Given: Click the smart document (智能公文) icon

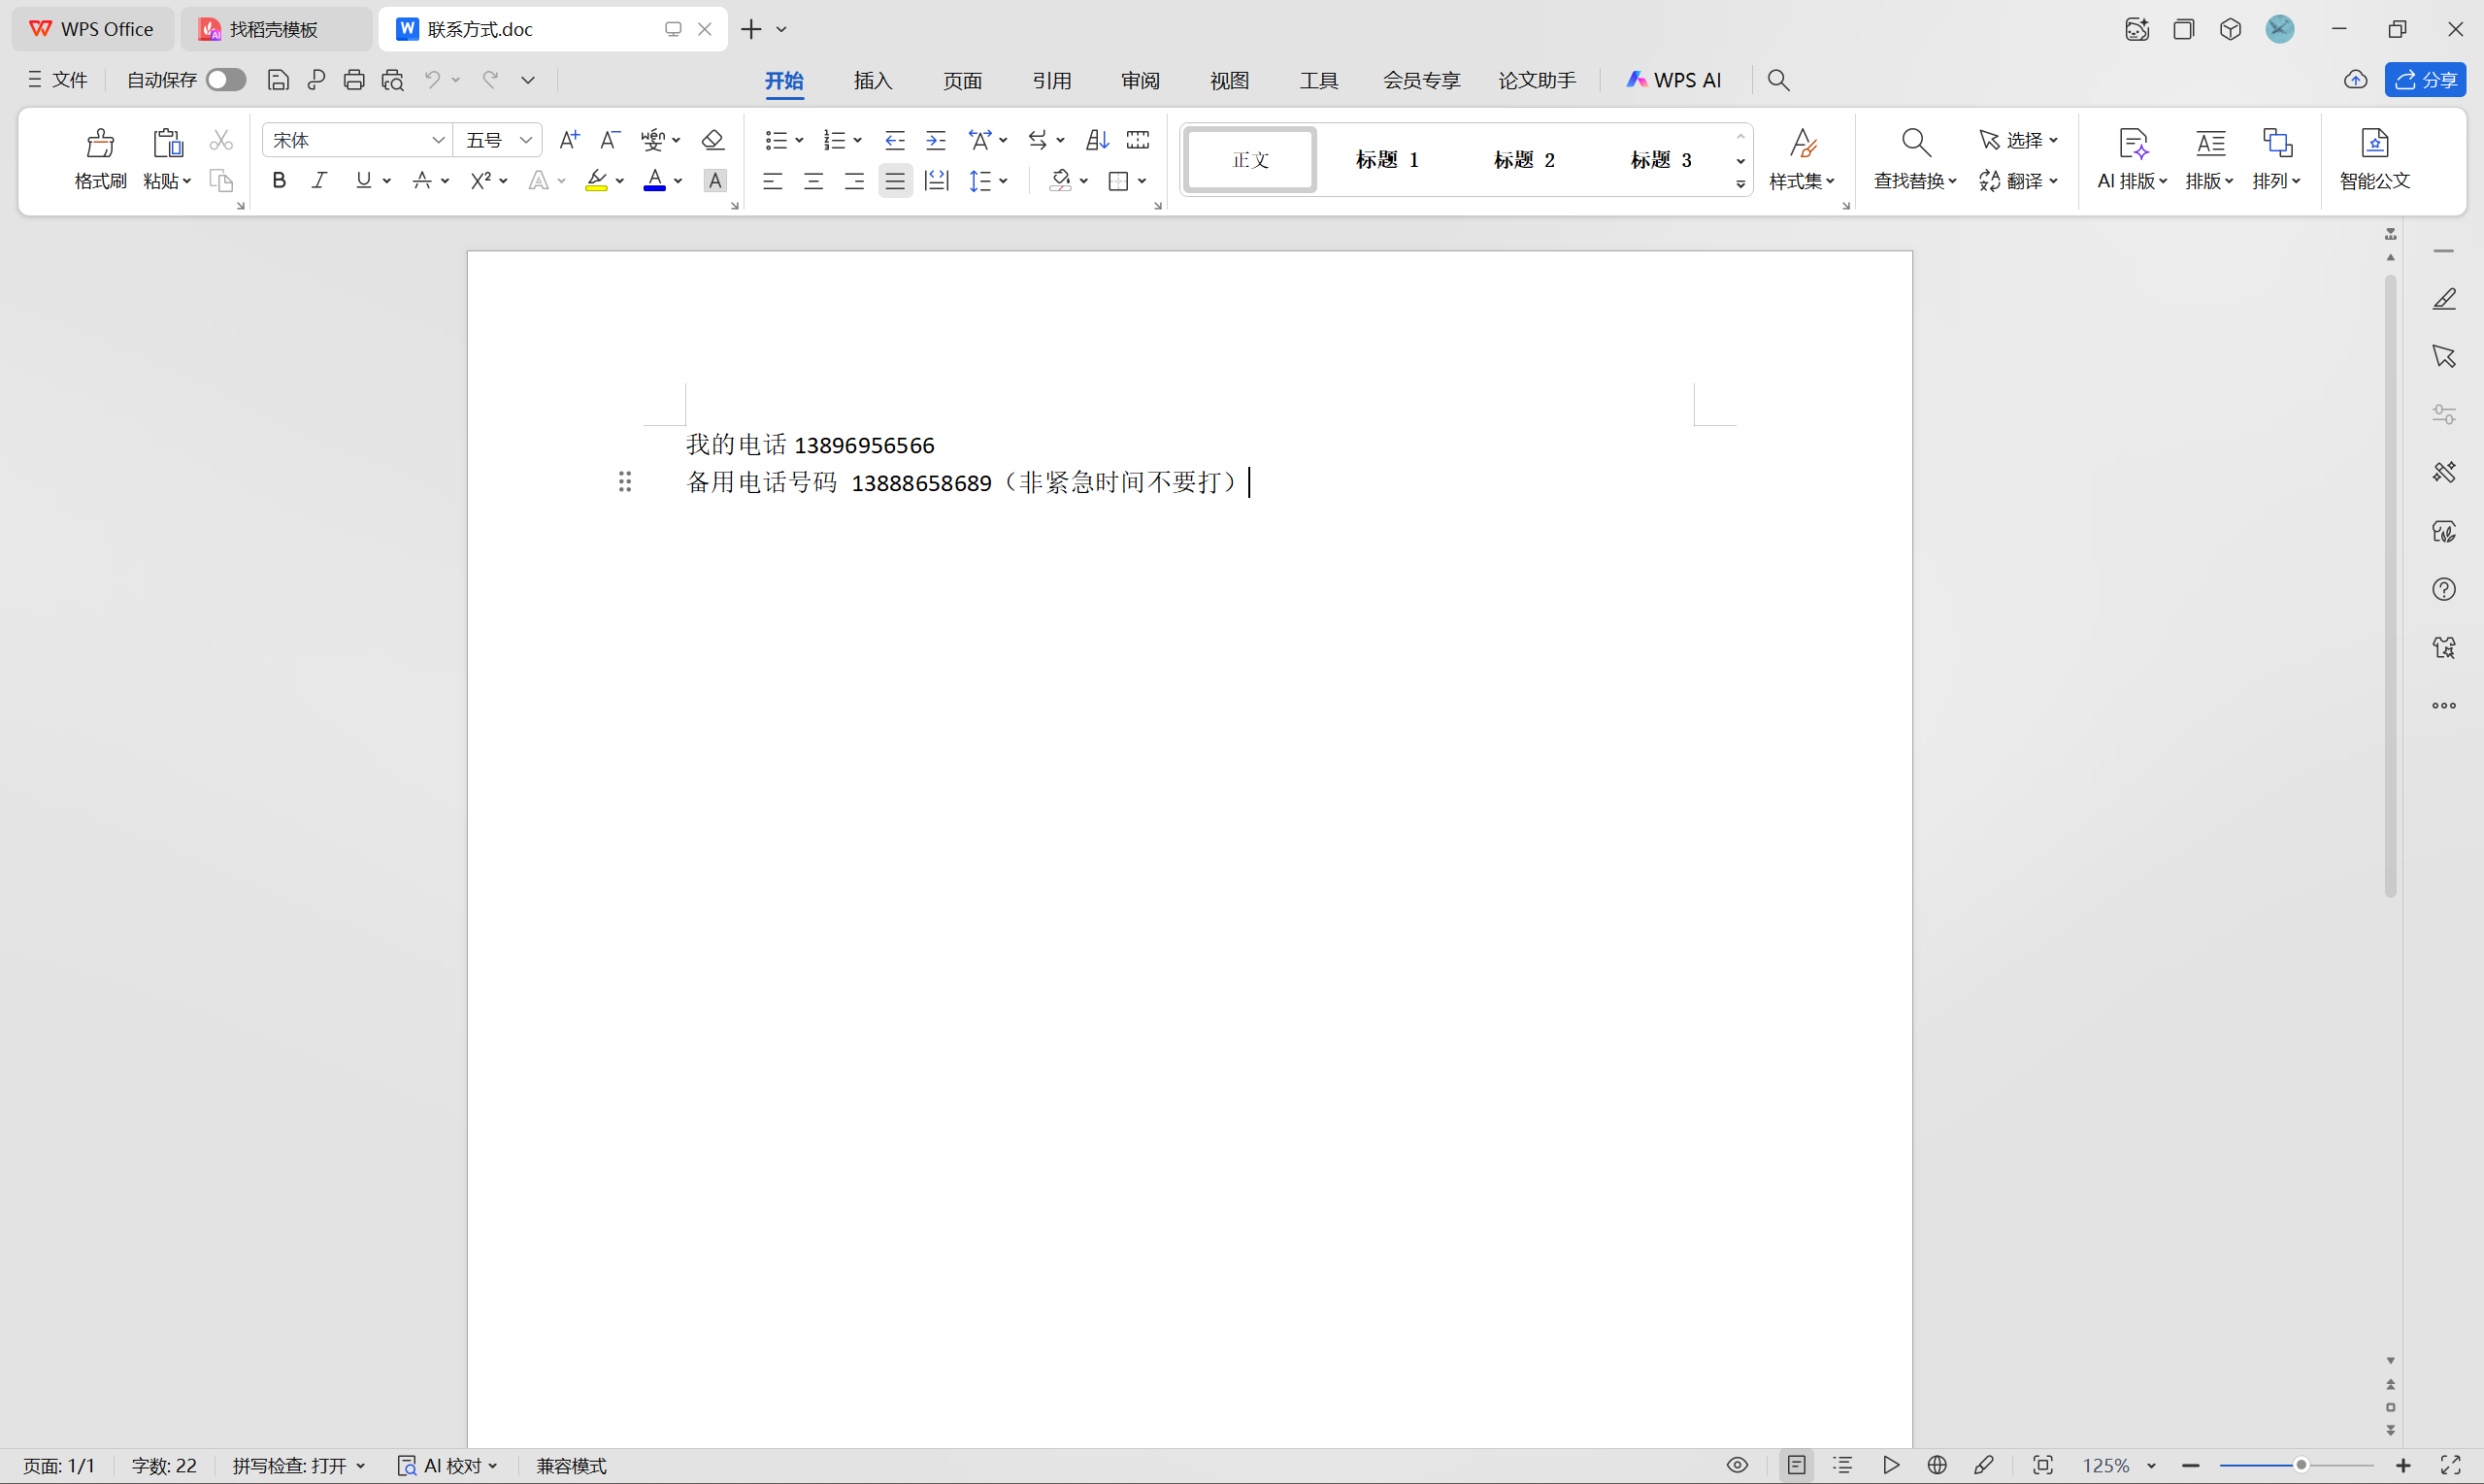Looking at the screenshot, I should pos(2375,143).
